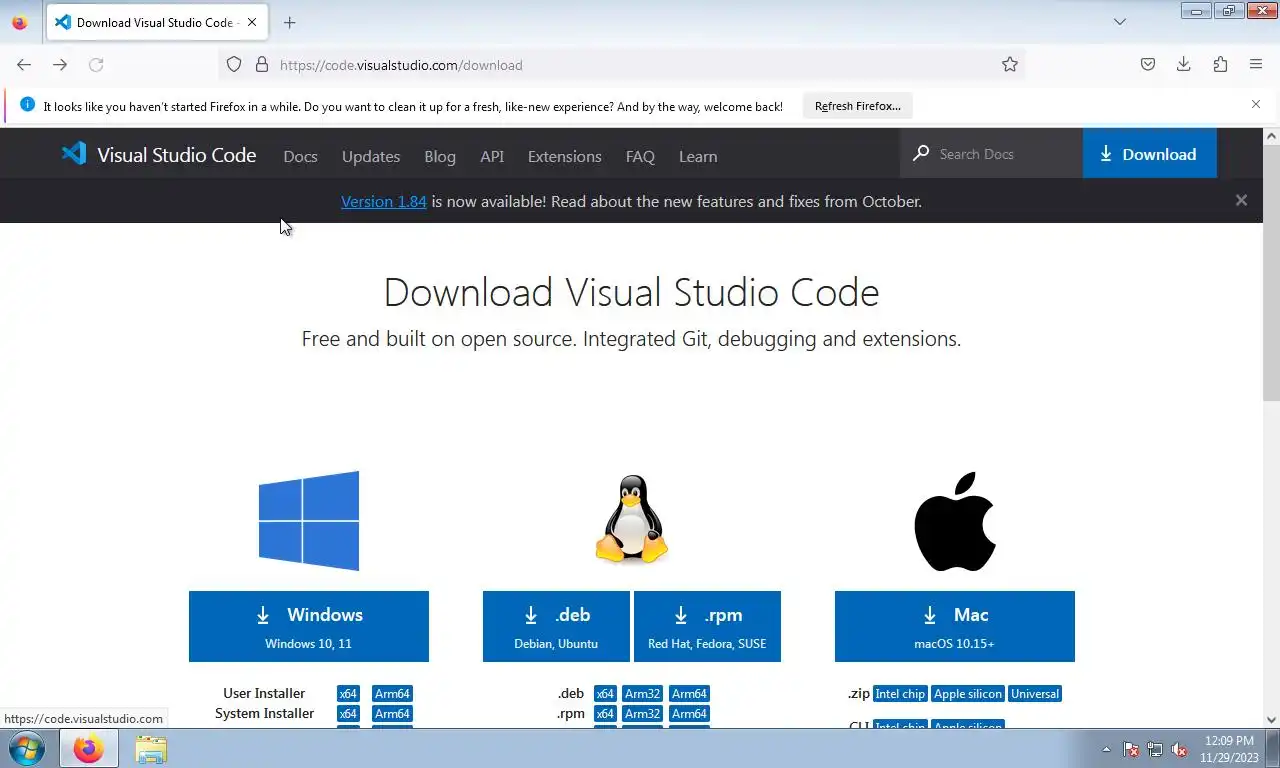Open the API navigation link
The image size is (1280, 768).
coord(492,156)
